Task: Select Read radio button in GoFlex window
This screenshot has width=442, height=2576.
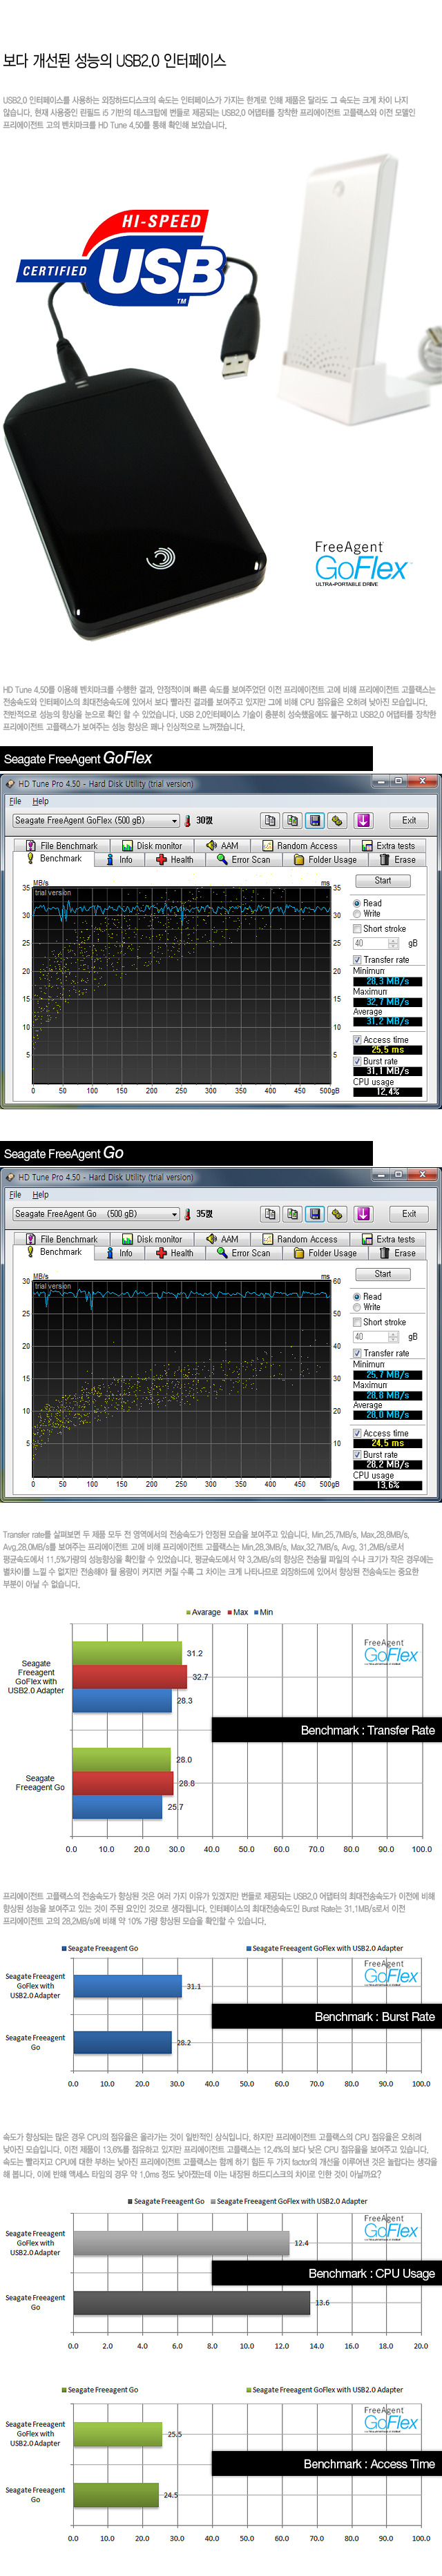Action: pyautogui.click(x=357, y=903)
